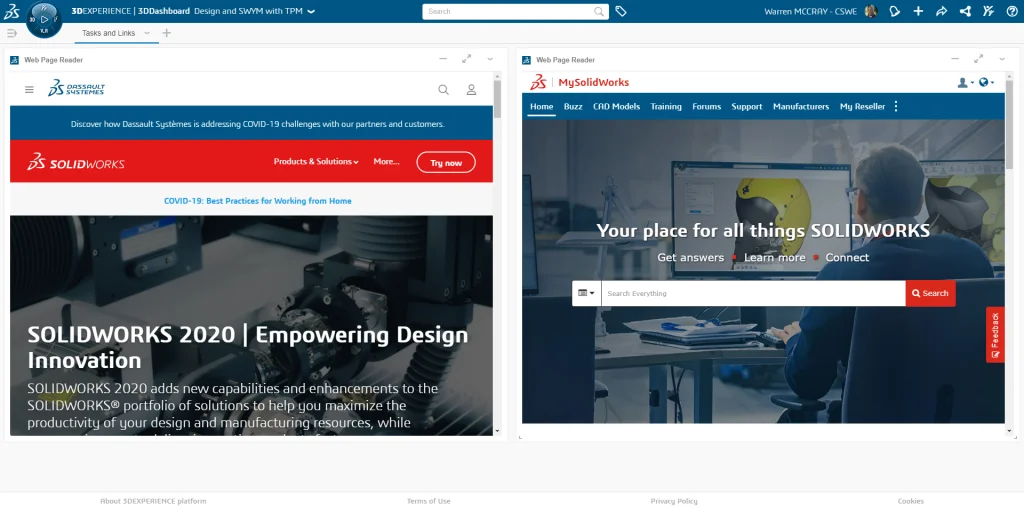Click the Search Everything input field
Image resolution: width=1024 pixels, height=511 pixels.
tap(753, 293)
